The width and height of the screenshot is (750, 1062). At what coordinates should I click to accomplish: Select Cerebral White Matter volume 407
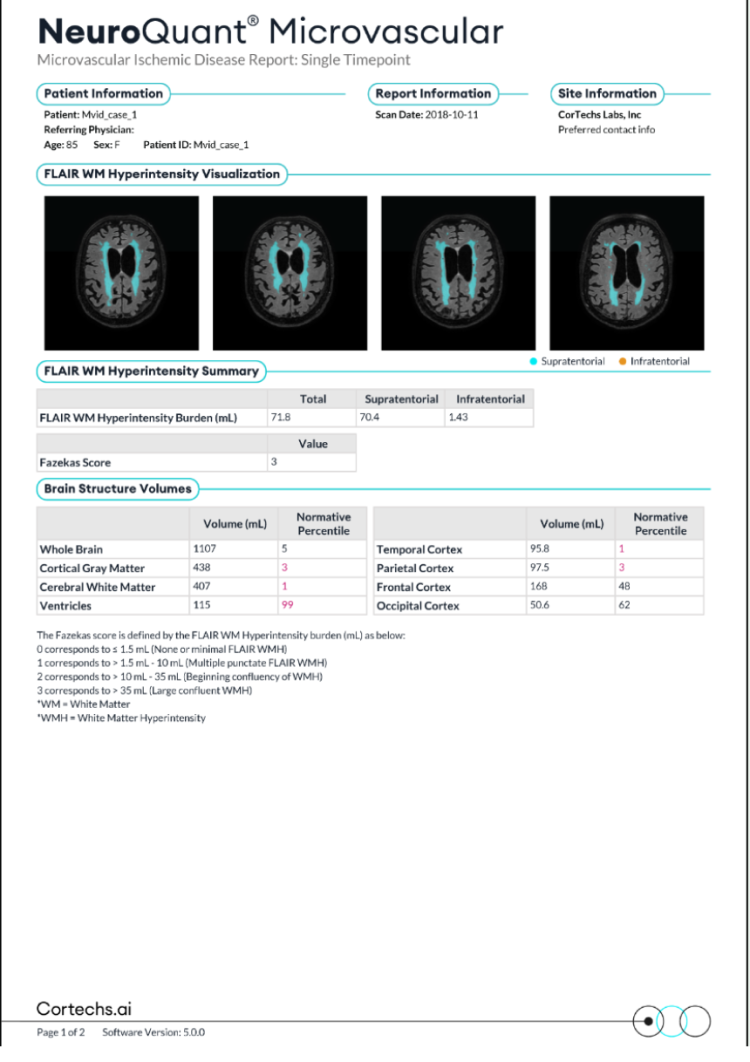202,587
